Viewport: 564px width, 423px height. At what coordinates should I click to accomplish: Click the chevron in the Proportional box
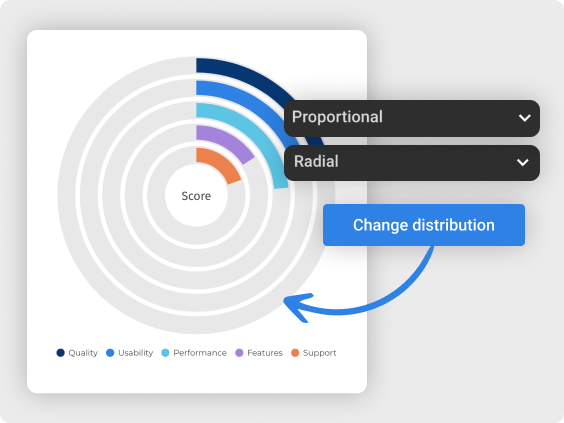point(524,118)
